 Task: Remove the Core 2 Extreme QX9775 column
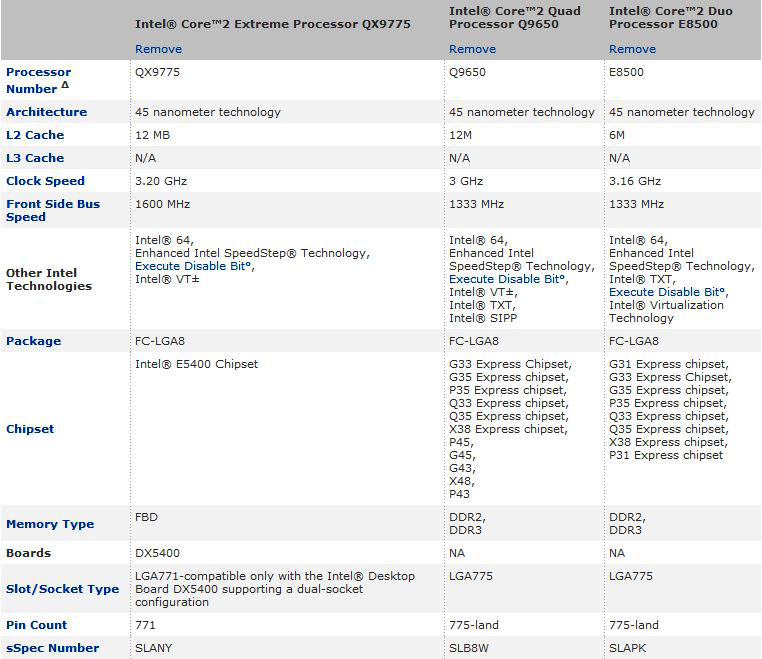[x=158, y=49]
